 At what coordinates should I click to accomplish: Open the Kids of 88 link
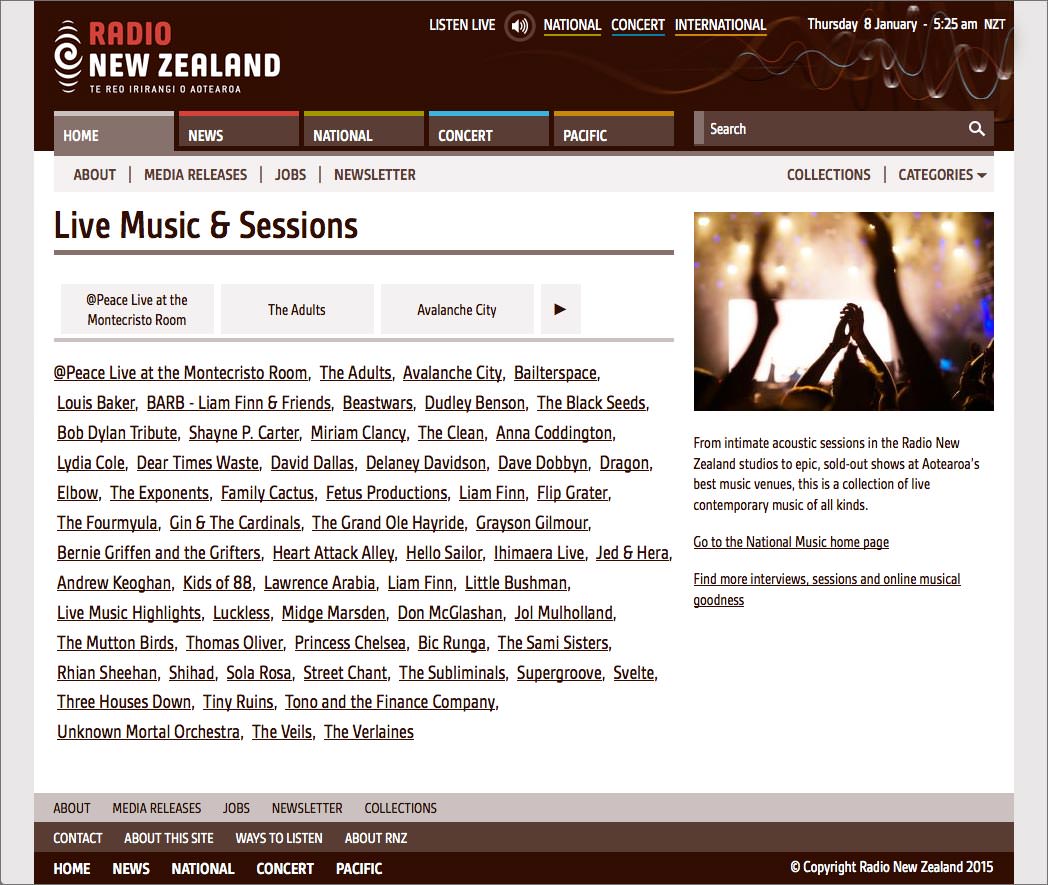pos(217,583)
